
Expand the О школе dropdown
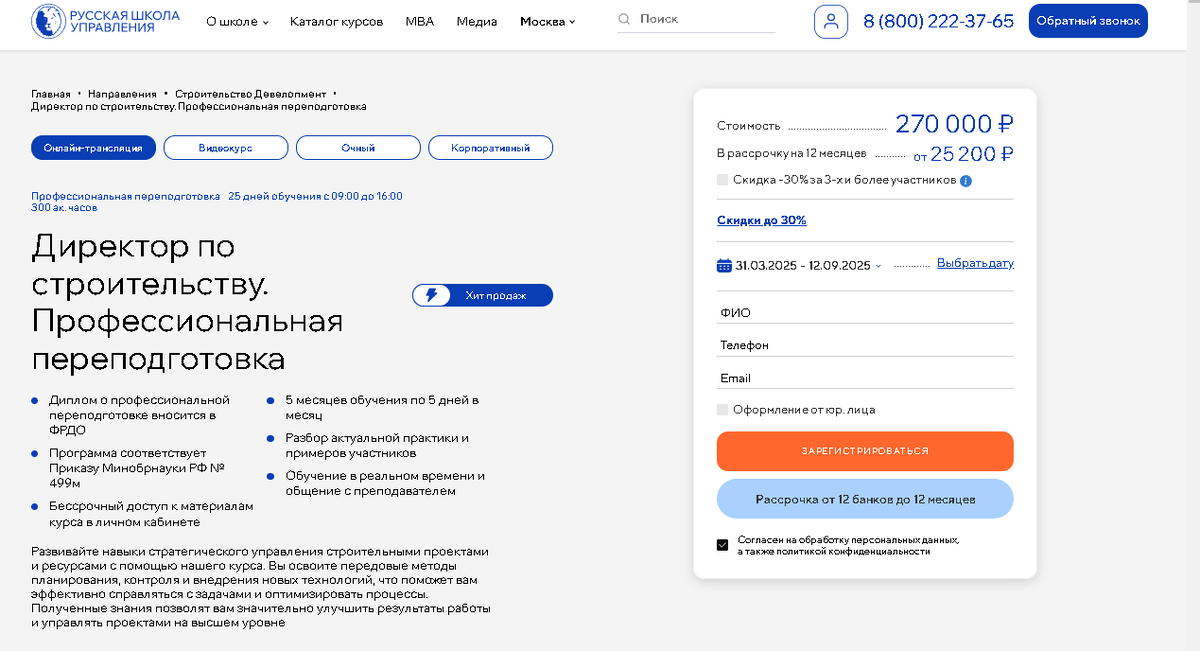[236, 19]
